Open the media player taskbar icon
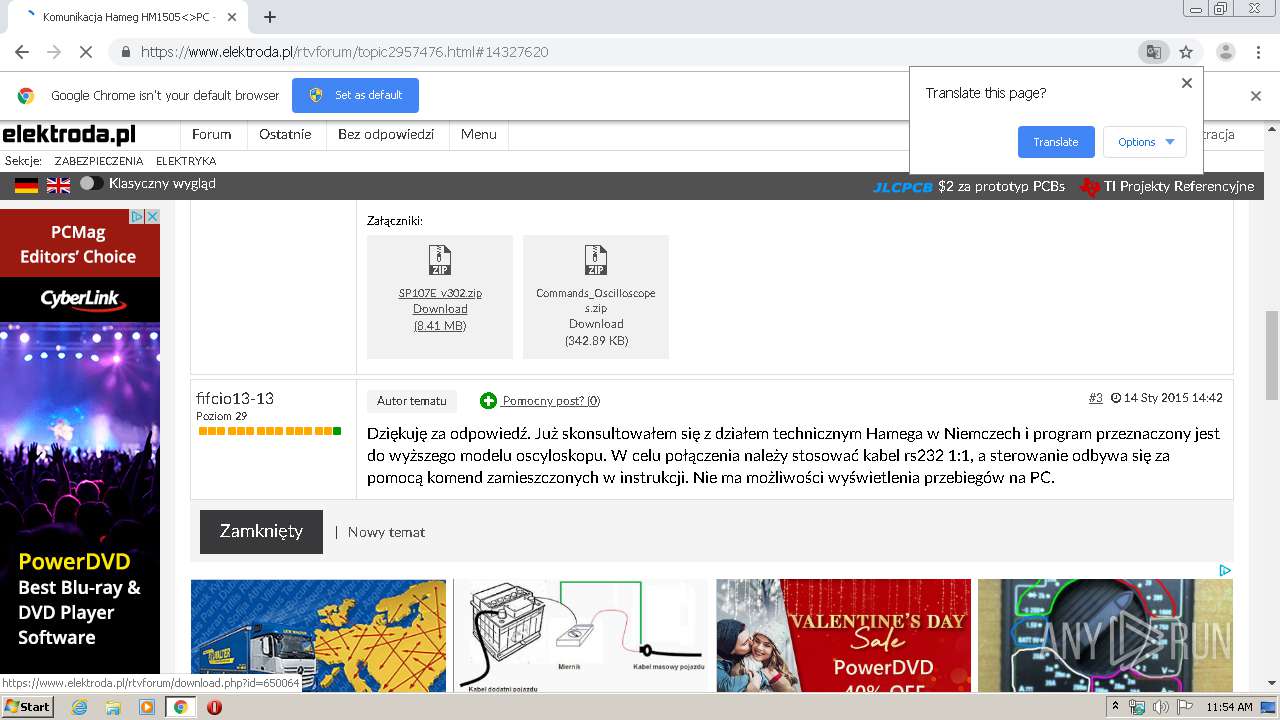The height and width of the screenshot is (720, 1280). [x=147, y=707]
